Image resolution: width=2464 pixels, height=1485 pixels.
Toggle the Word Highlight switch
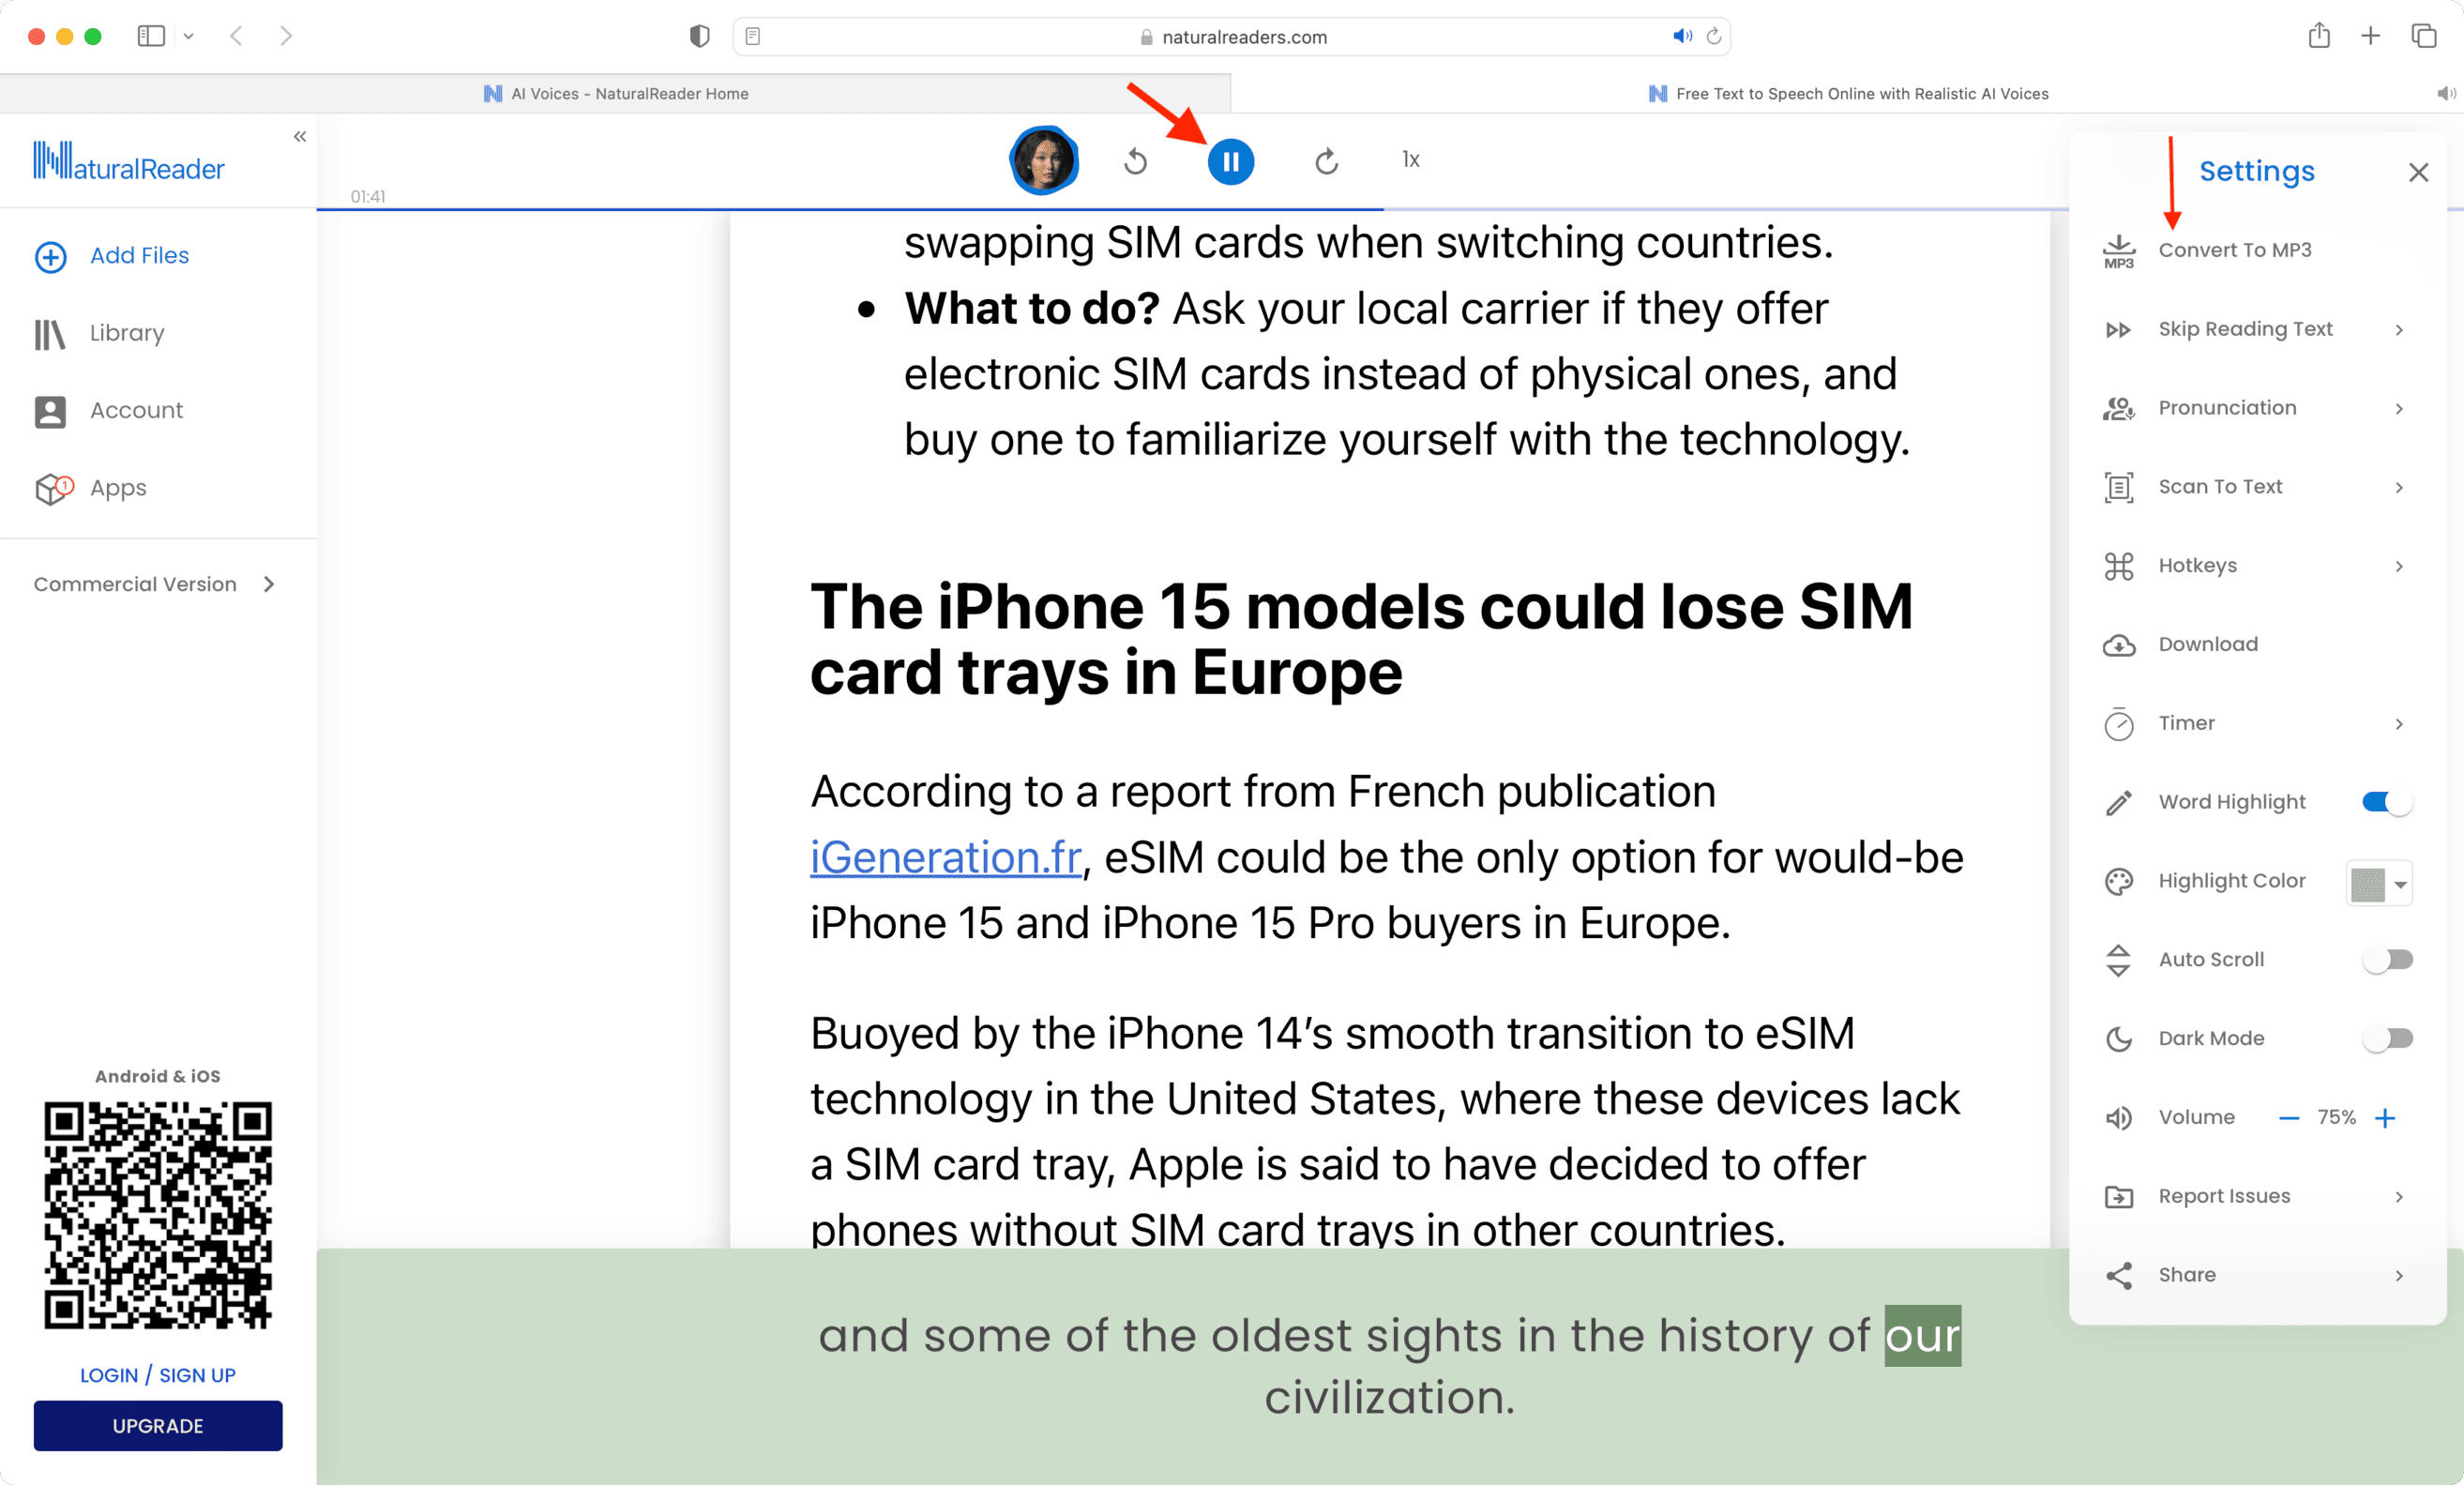[2386, 802]
